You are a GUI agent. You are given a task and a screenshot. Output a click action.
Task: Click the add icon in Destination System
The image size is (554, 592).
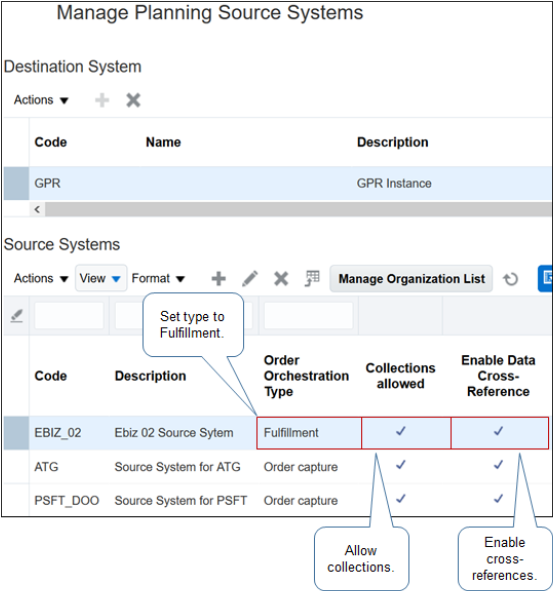(x=102, y=100)
